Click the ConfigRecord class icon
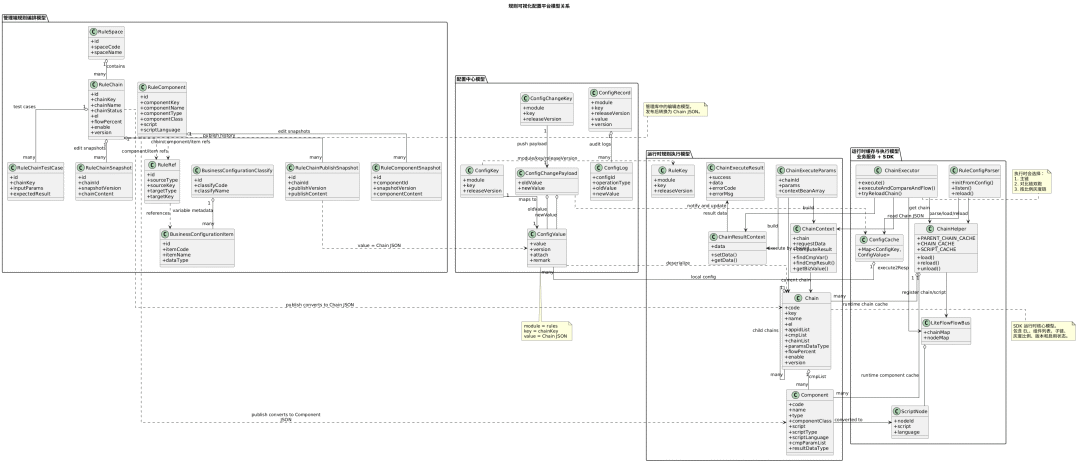The width and height of the screenshot is (1080, 465). 595,92
